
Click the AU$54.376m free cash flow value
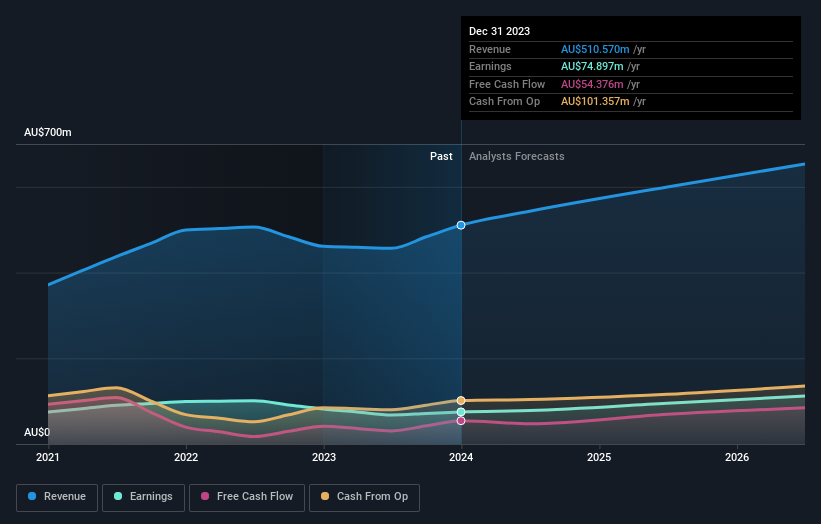tap(592, 84)
